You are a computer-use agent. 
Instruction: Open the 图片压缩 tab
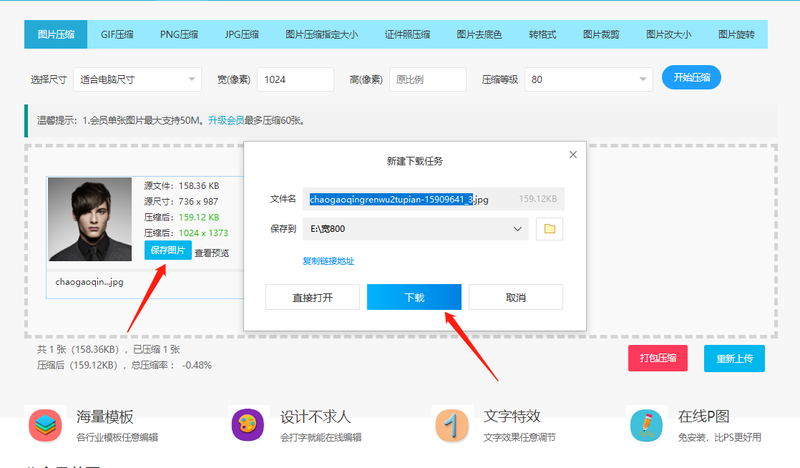tap(56, 35)
